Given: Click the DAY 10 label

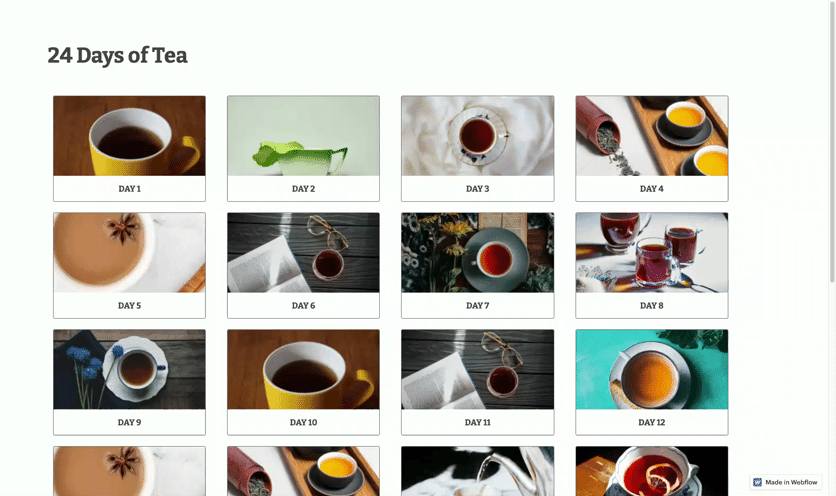Looking at the screenshot, I should pyautogui.click(x=303, y=422).
